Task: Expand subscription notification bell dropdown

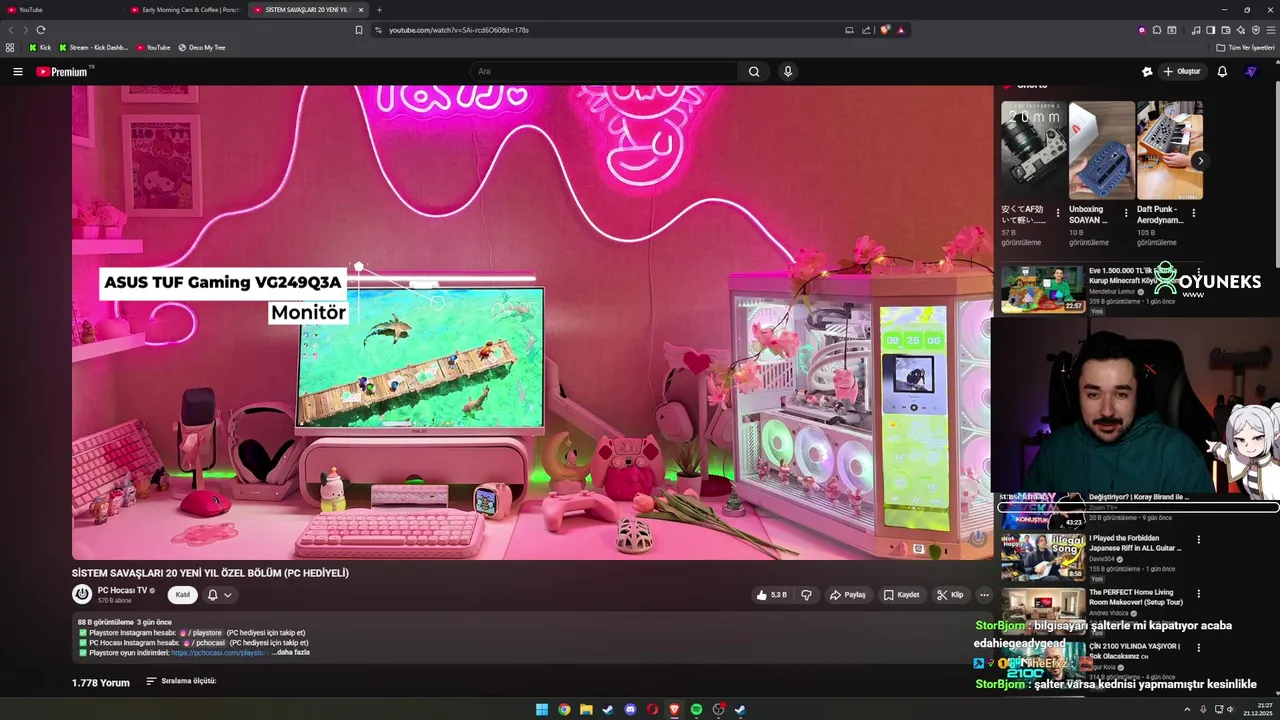Action: point(220,595)
